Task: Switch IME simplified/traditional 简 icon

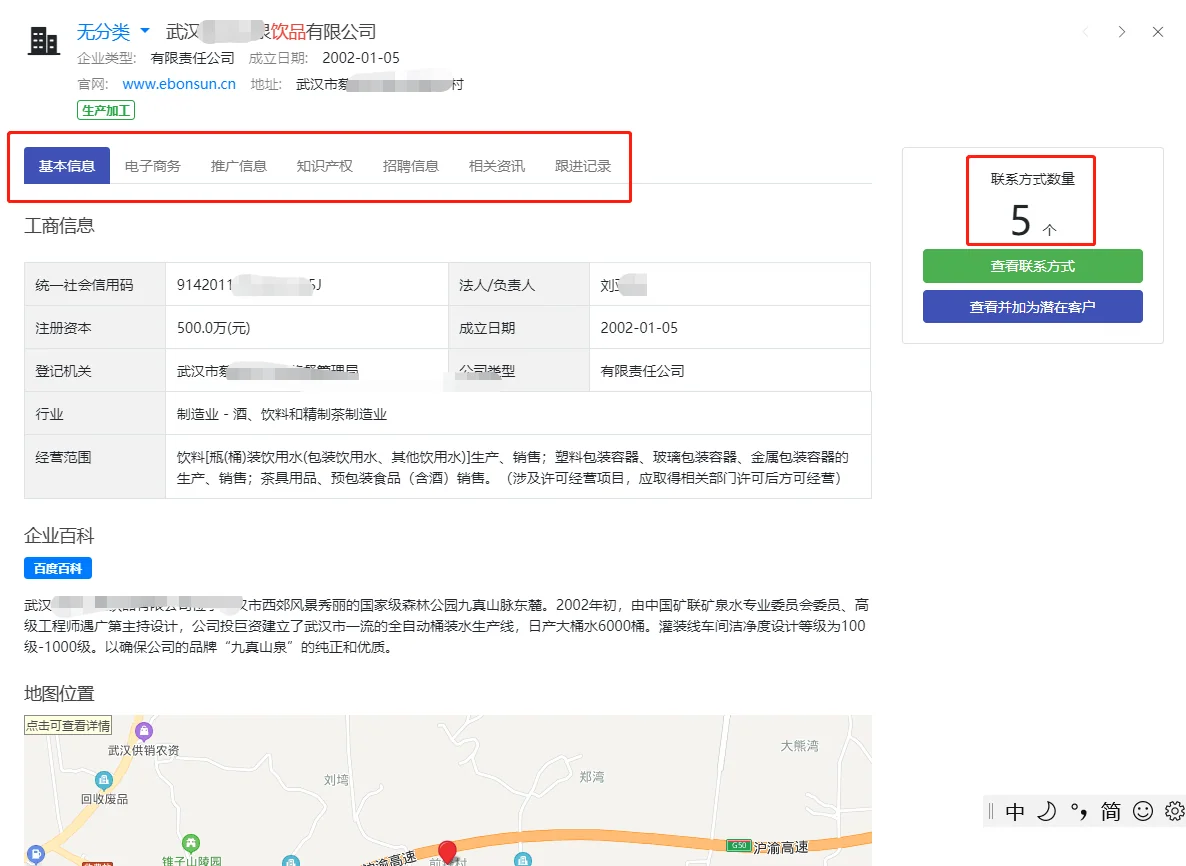Action: click(x=1110, y=812)
